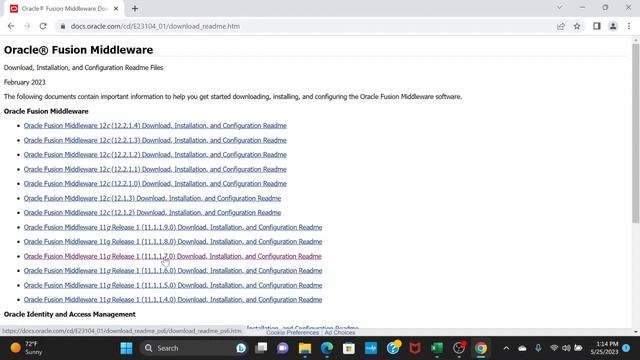Viewport: 640px width, 360px height.
Task: Show hidden system tray icons
Action: (x=506, y=348)
